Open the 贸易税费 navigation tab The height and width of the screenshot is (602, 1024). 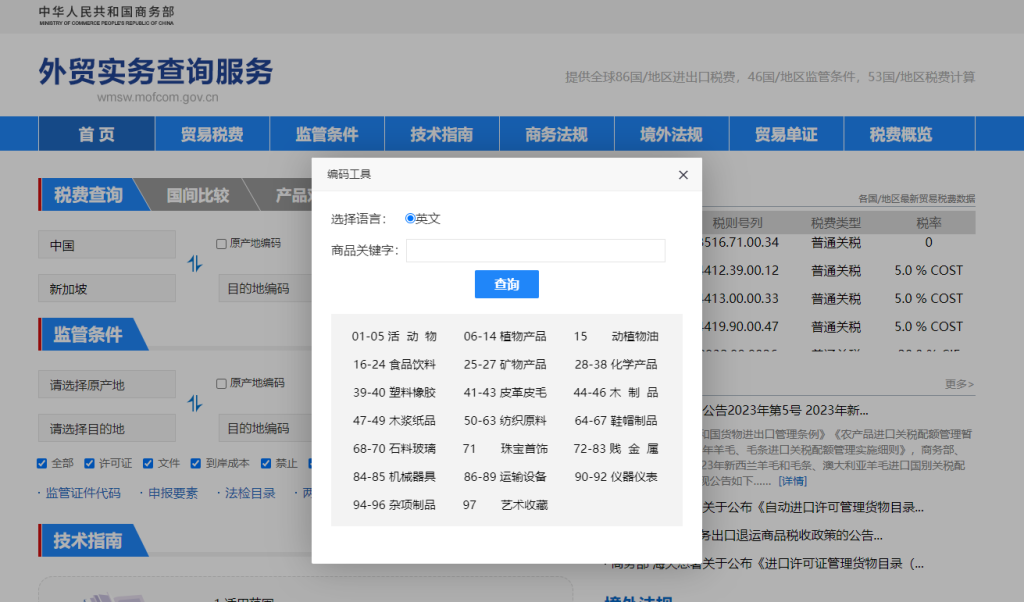[x=212, y=134]
